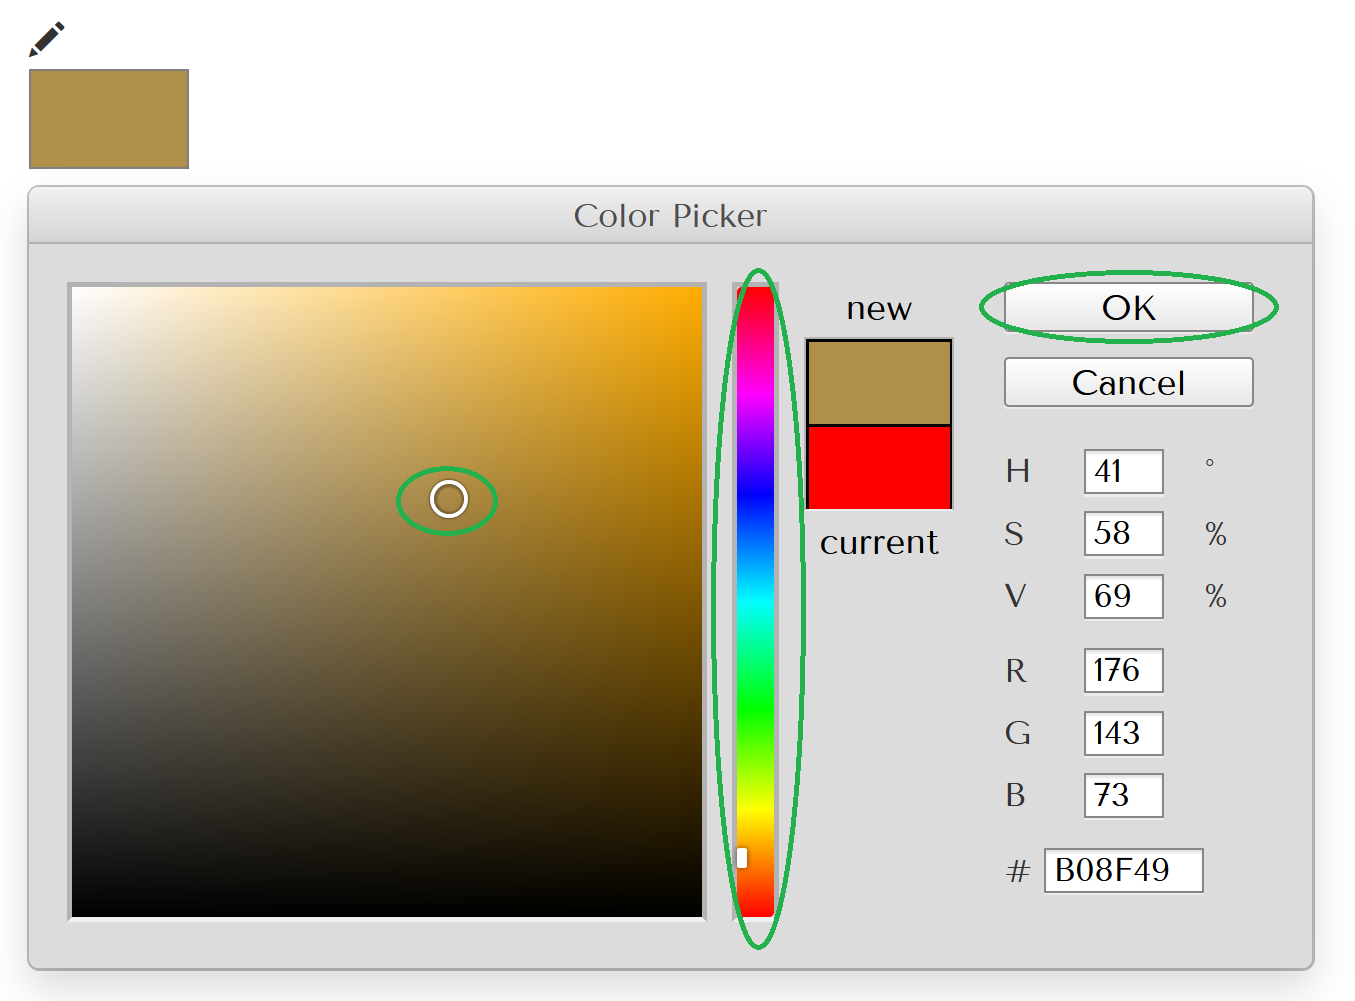Pick the white top-left corner of color field

click(76, 292)
